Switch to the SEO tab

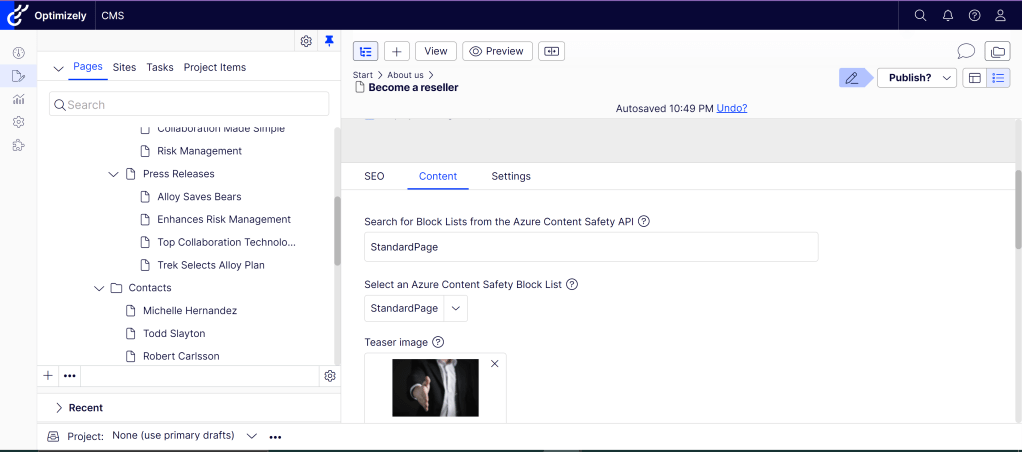[x=374, y=176]
